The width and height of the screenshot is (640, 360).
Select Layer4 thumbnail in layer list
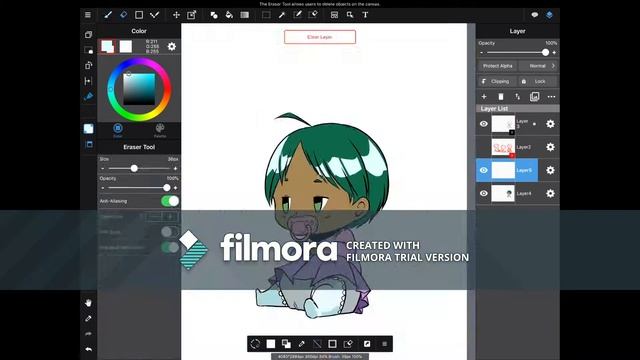[503, 193]
